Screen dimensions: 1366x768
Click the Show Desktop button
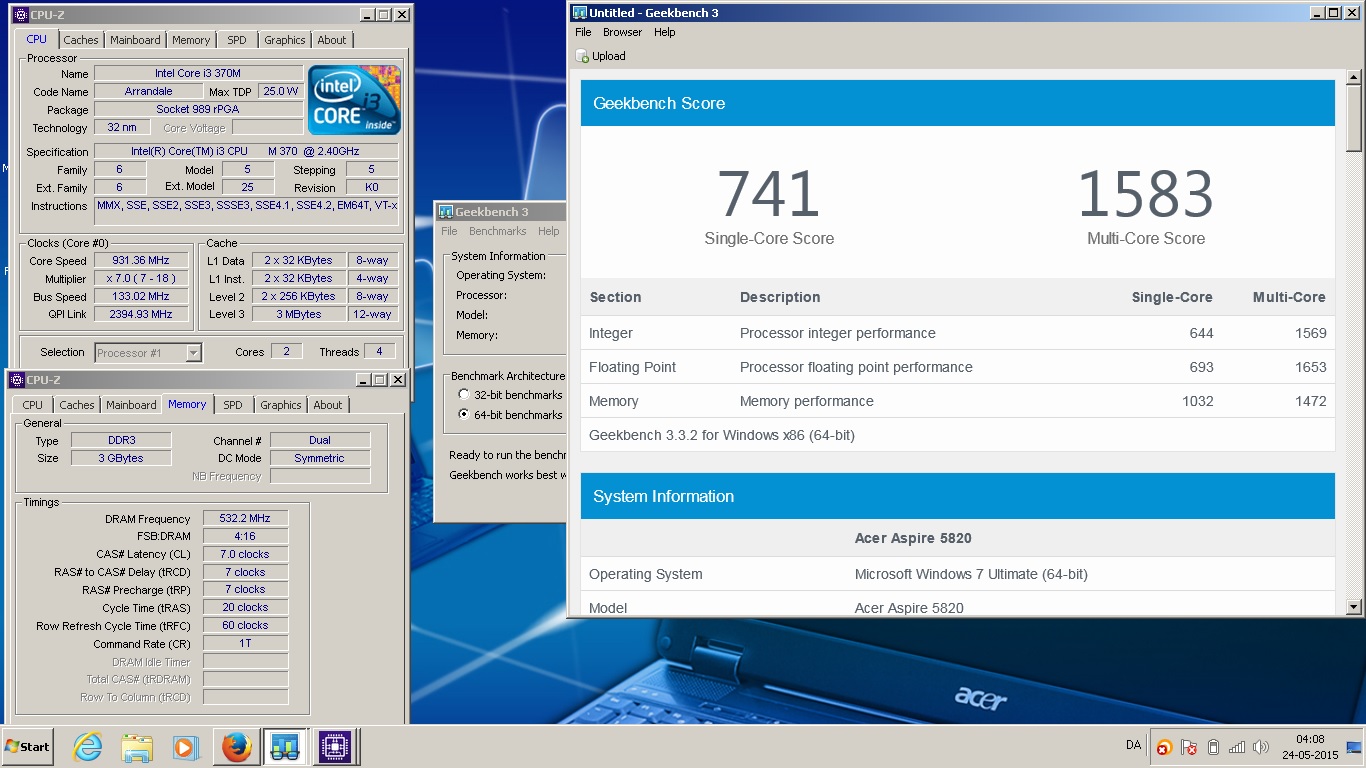pyautogui.click(x=1355, y=747)
